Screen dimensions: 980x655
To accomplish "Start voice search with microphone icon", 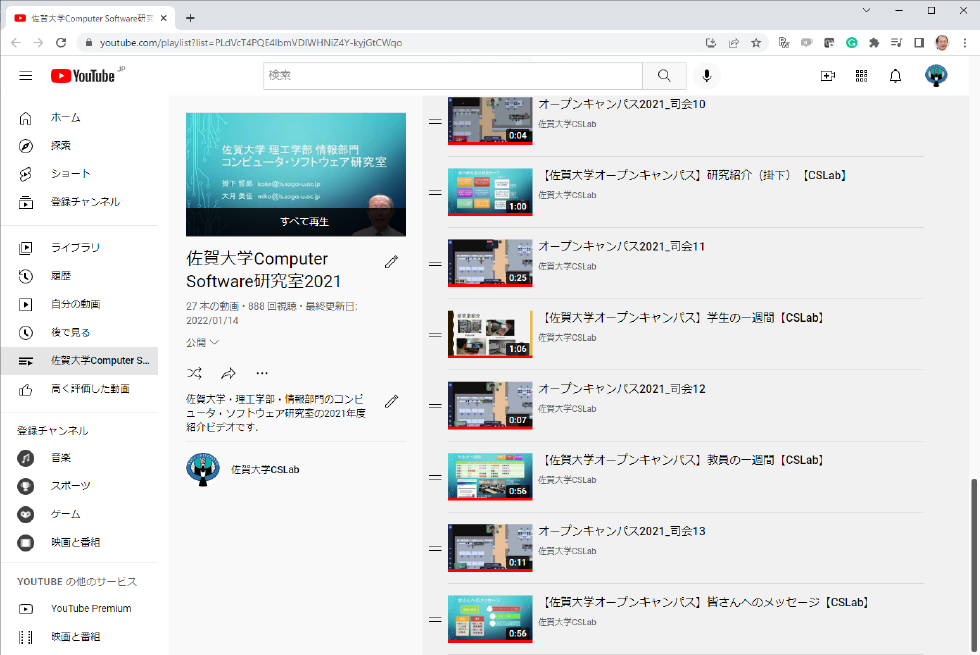I will (x=706, y=76).
